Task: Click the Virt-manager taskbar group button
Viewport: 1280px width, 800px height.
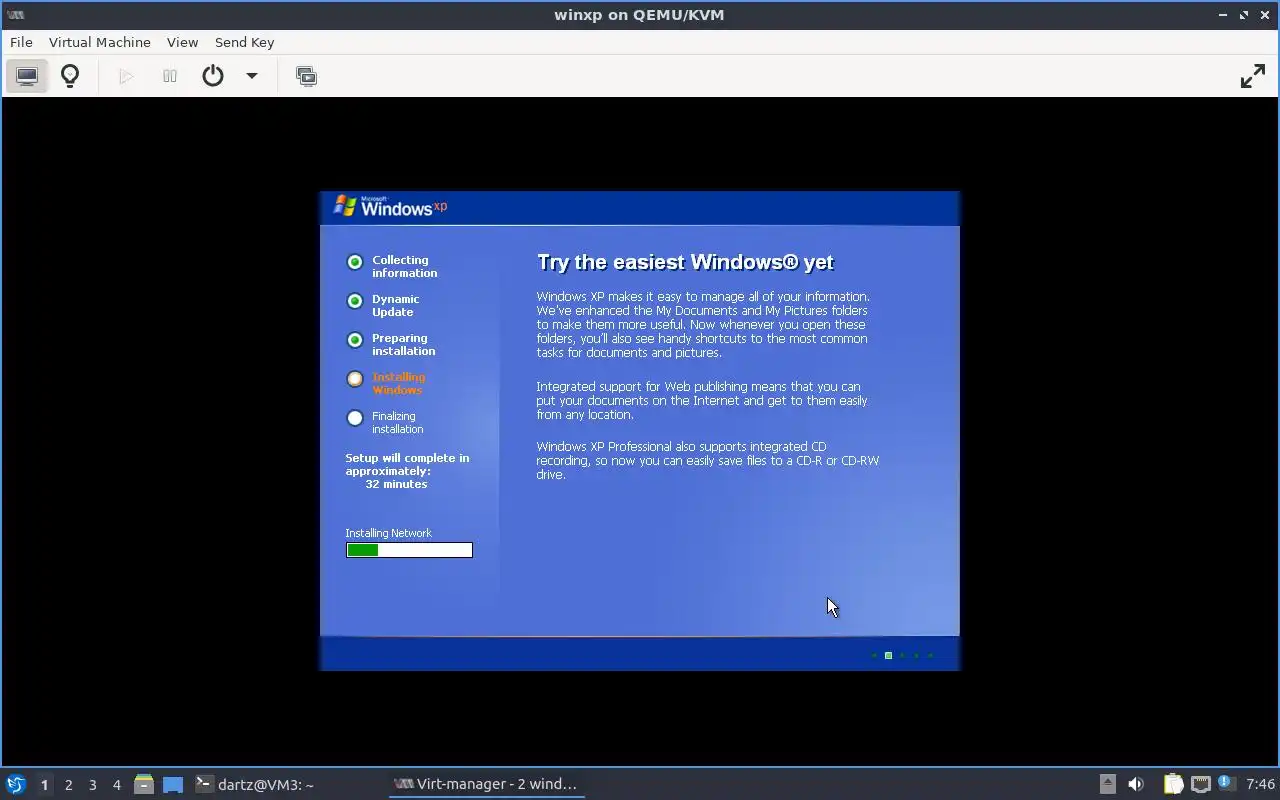Action: coord(486,785)
